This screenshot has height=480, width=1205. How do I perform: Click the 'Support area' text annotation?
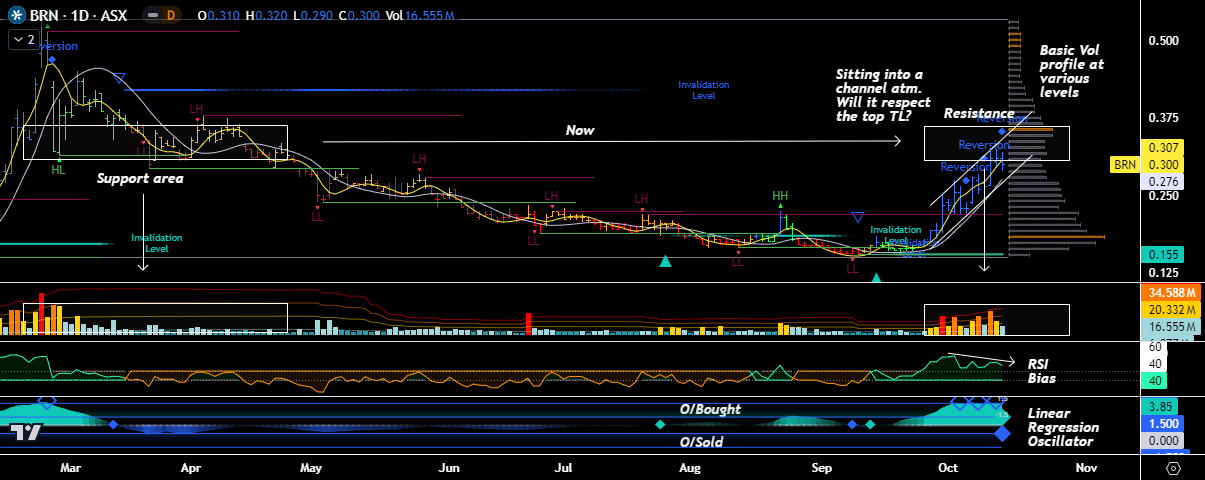(x=140, y=179)
